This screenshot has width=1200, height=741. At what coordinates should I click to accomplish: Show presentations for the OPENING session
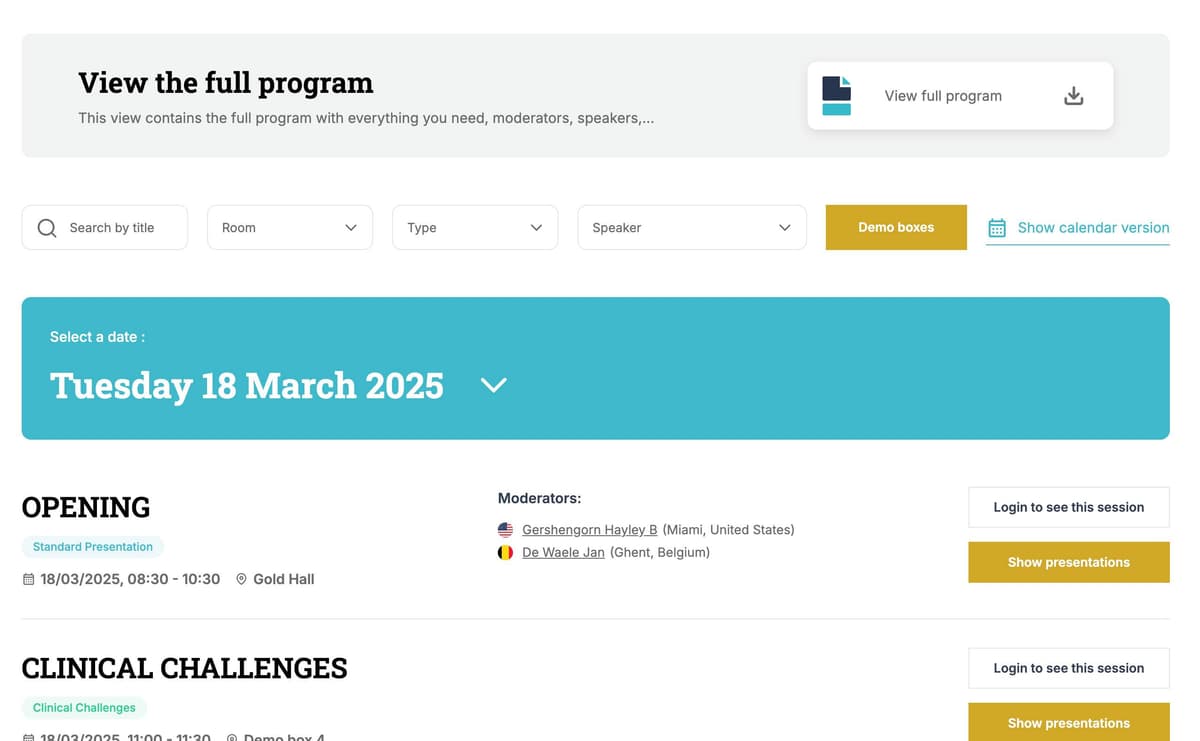coord(1068,562)
